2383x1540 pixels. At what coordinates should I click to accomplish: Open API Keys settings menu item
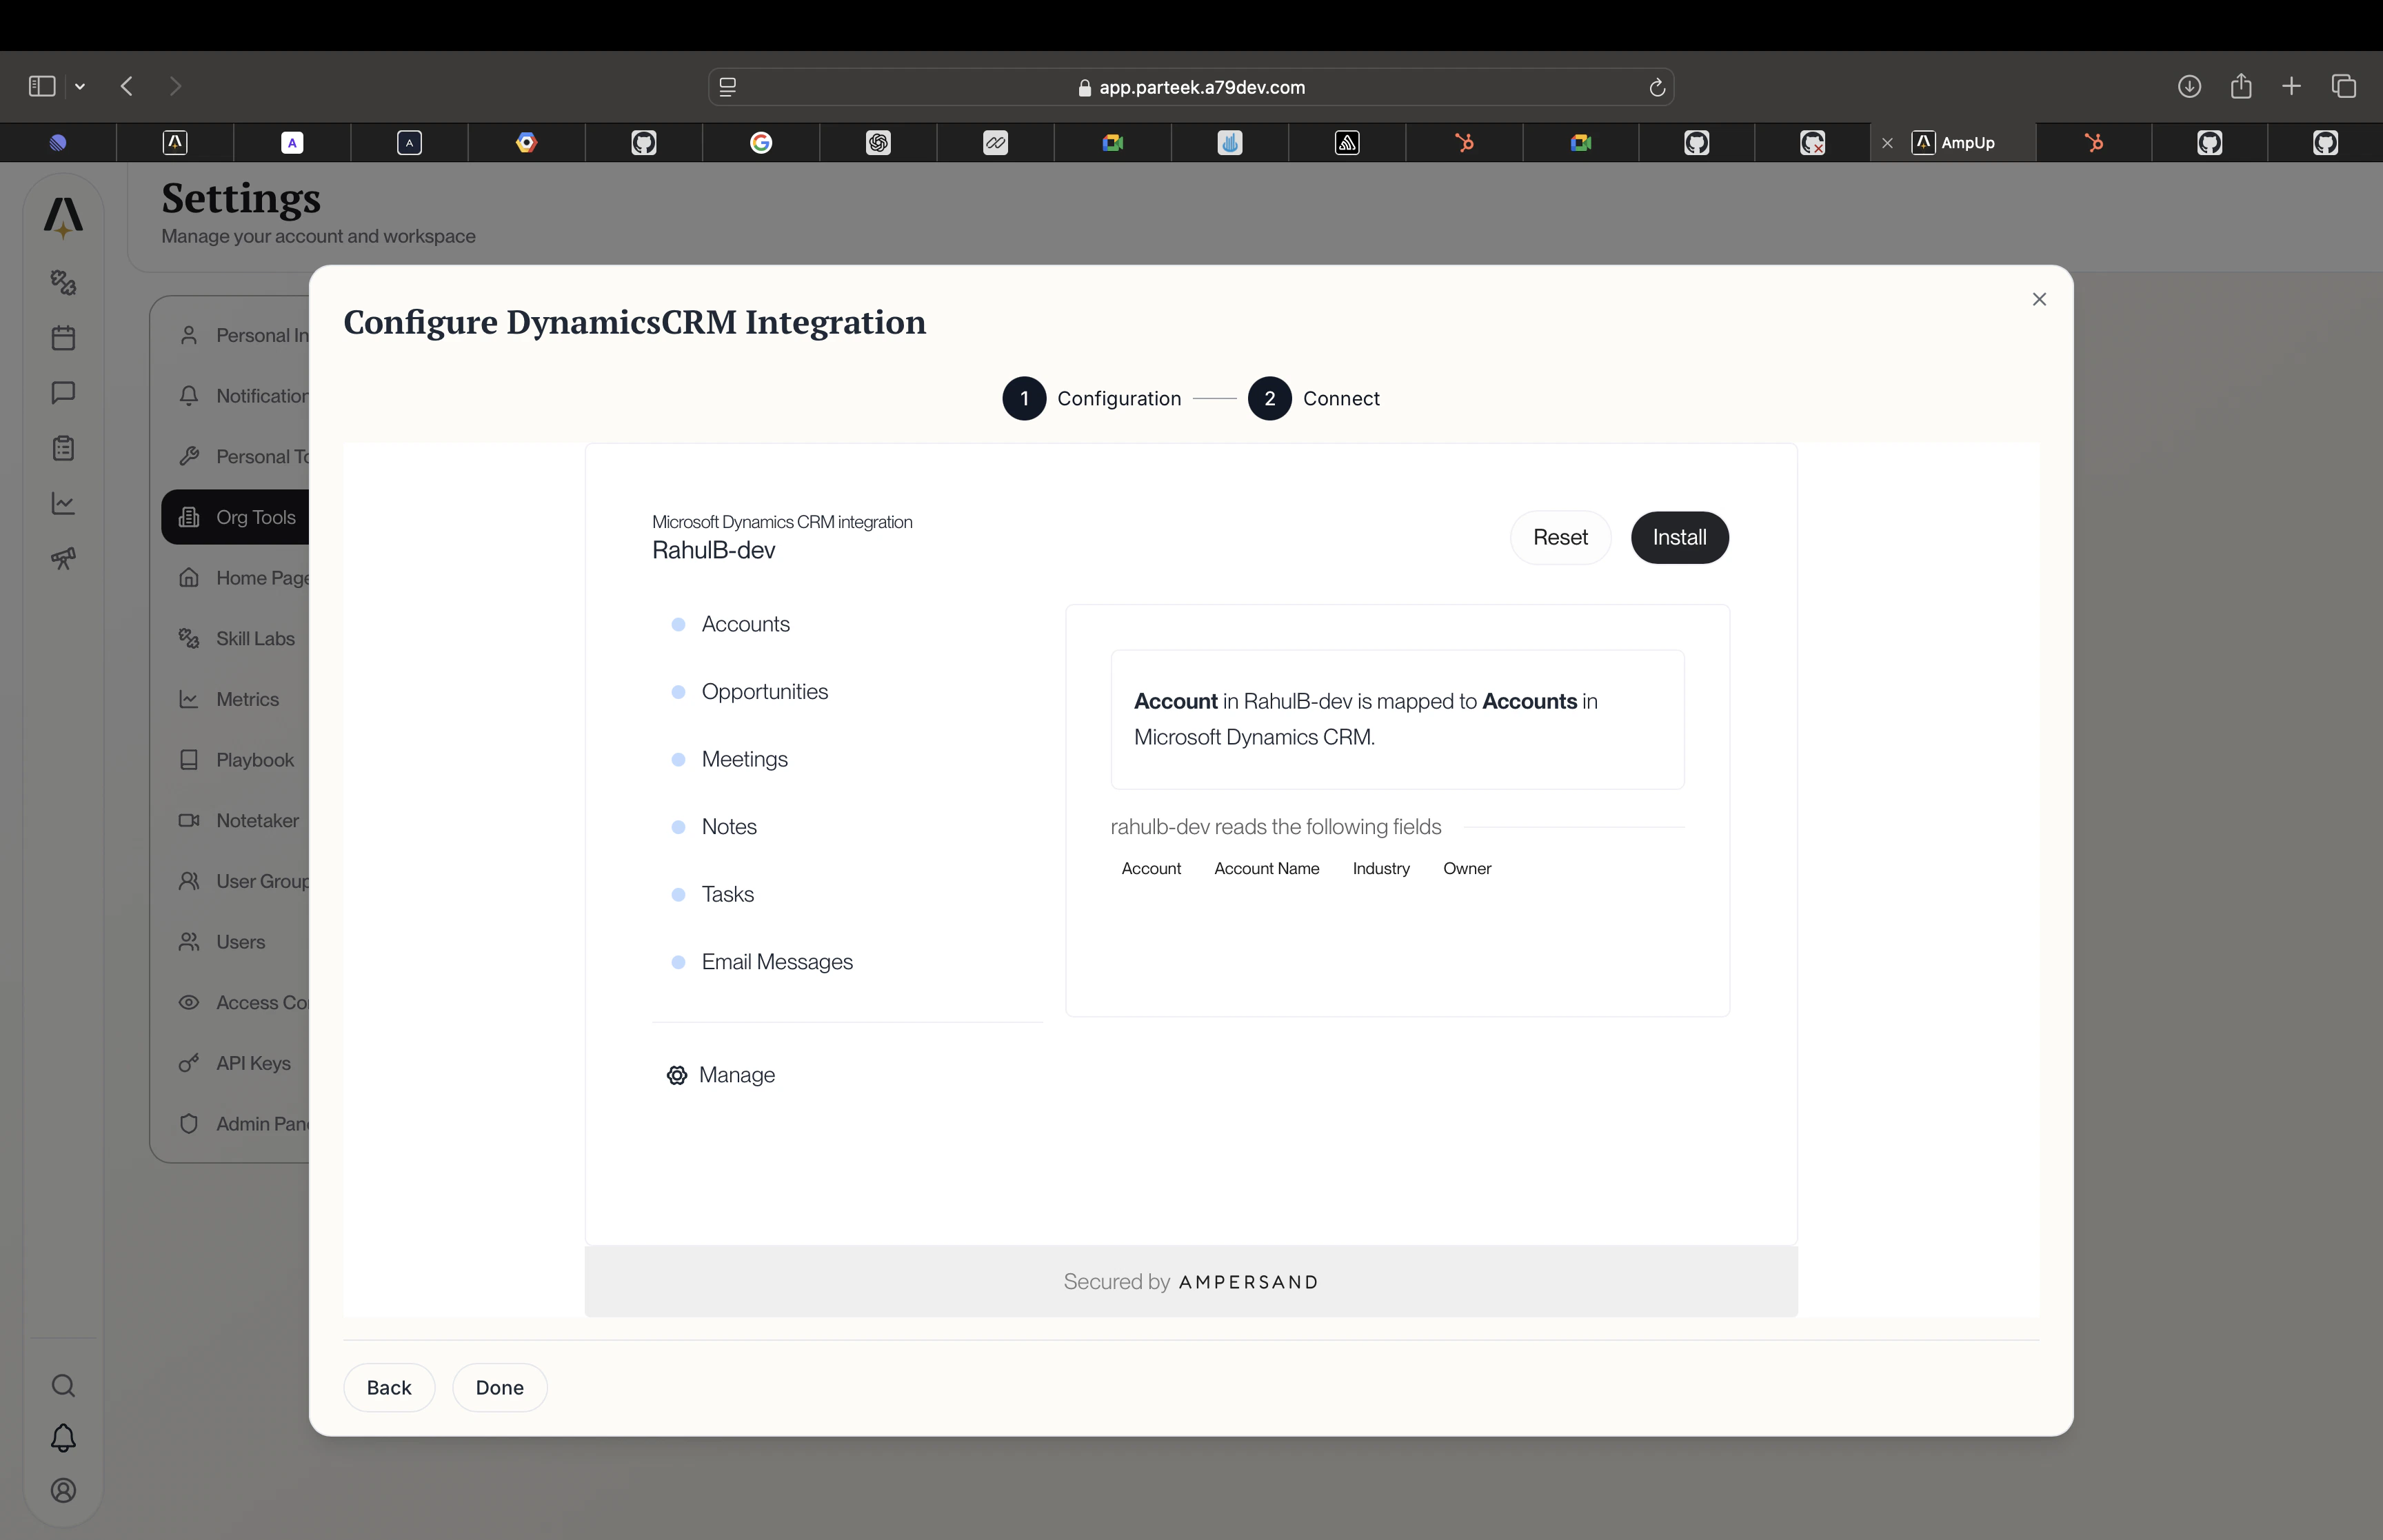[x=236, y=1063]
